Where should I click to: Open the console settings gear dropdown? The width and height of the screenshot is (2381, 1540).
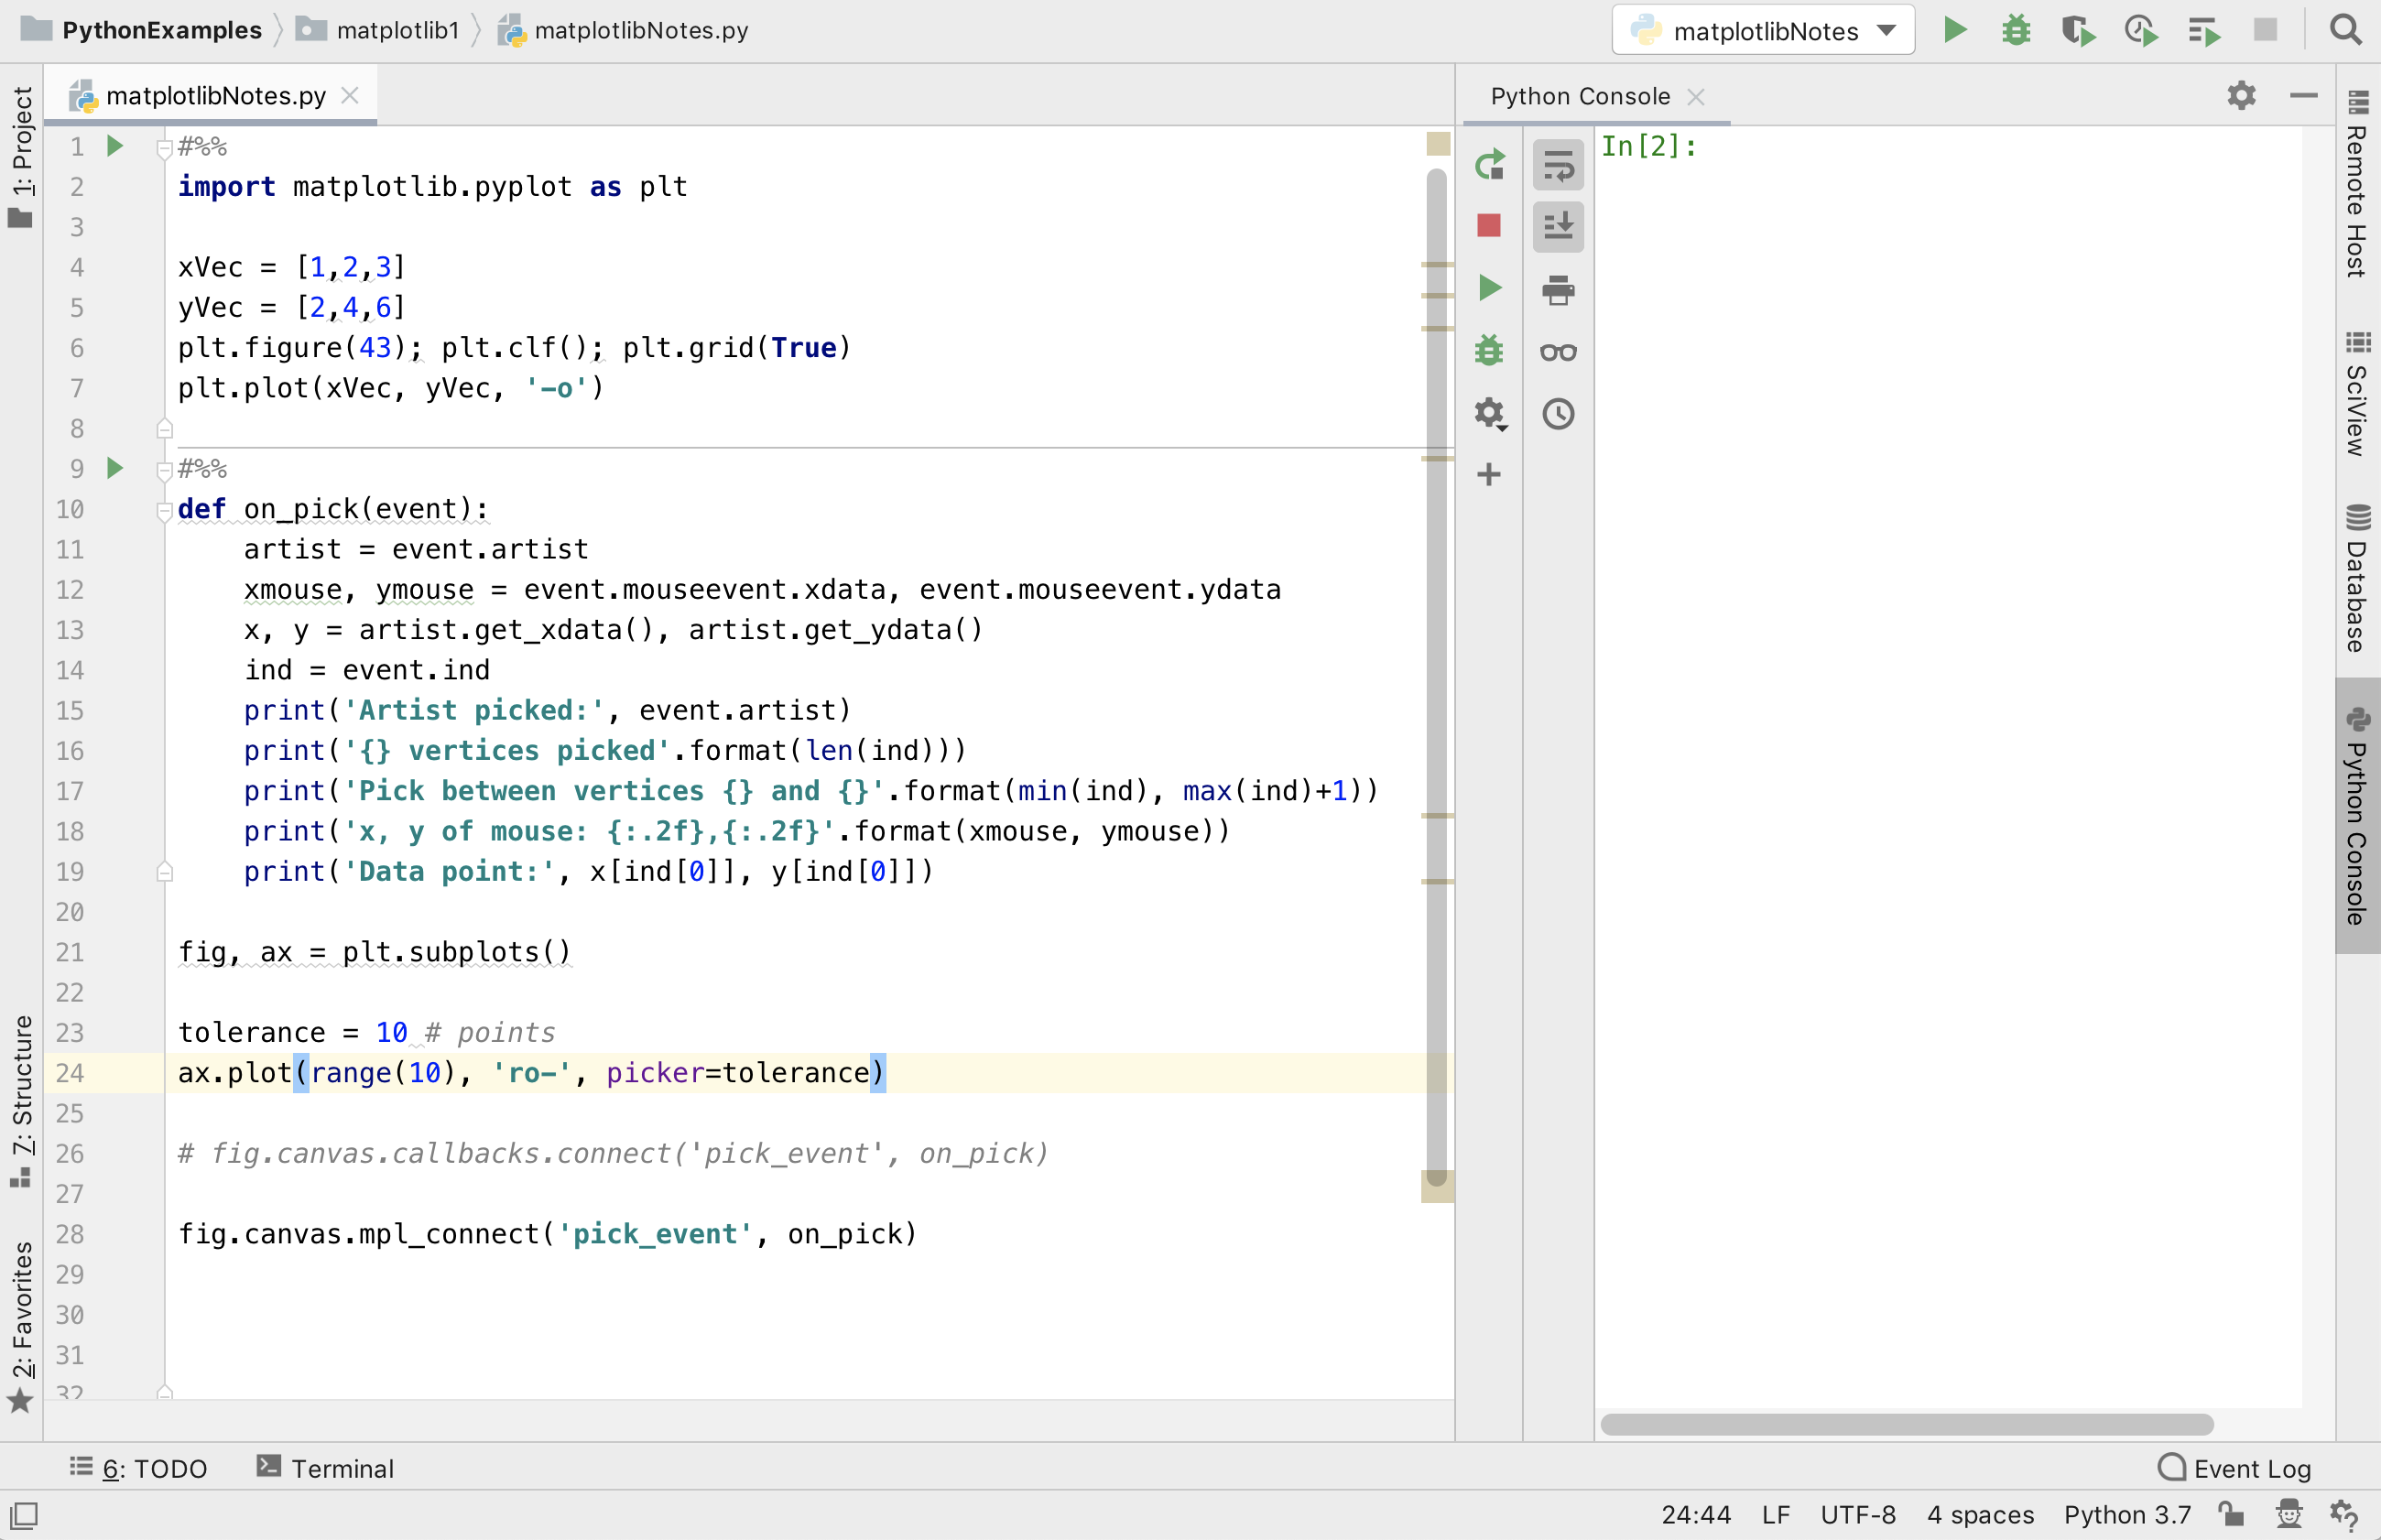1491,414
